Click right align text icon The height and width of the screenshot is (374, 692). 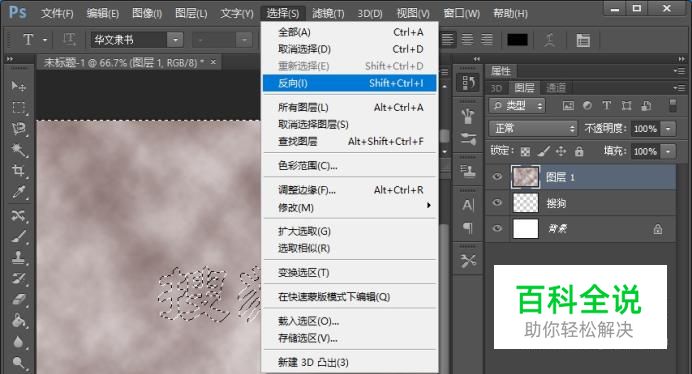pyautogui.click(x=487, y=40)
